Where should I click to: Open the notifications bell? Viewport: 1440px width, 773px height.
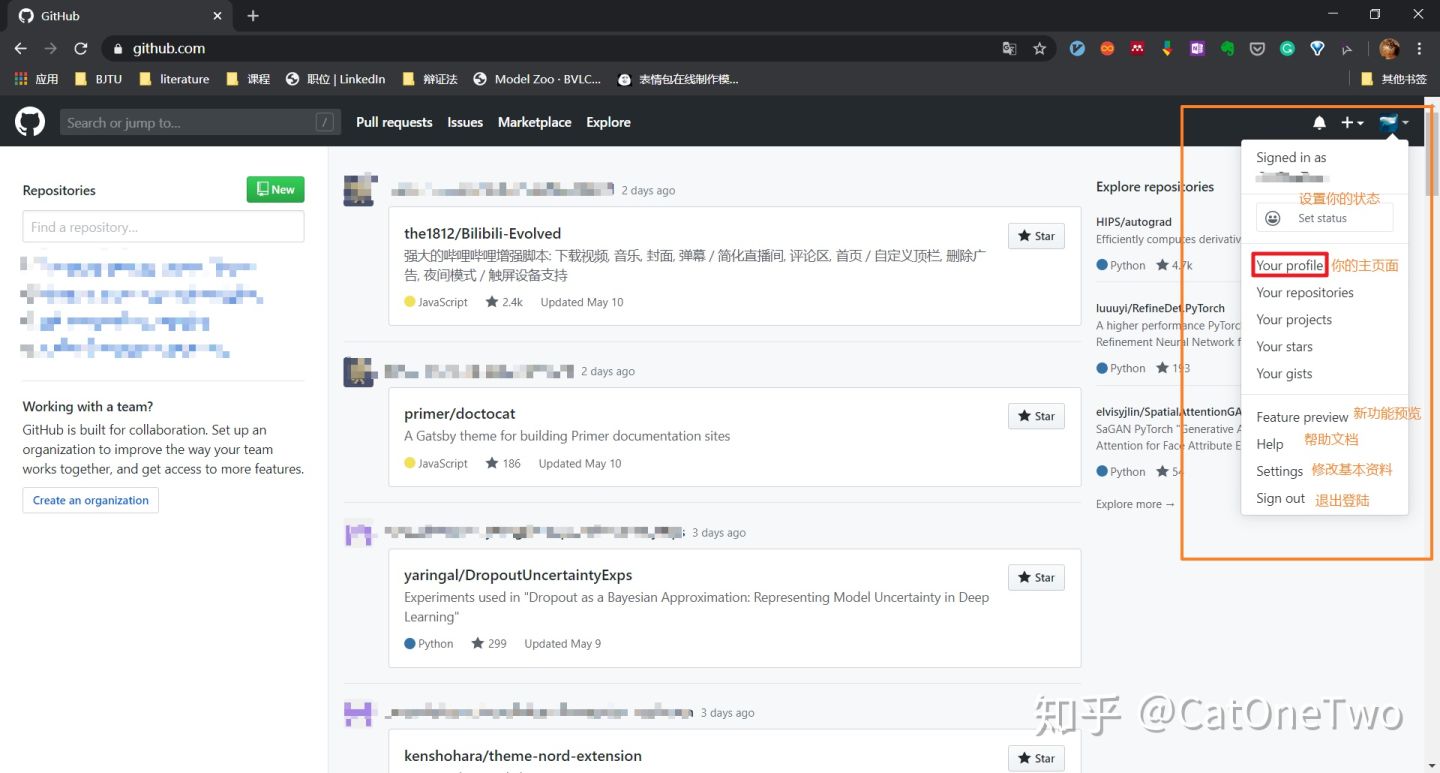click(1319, 122)
